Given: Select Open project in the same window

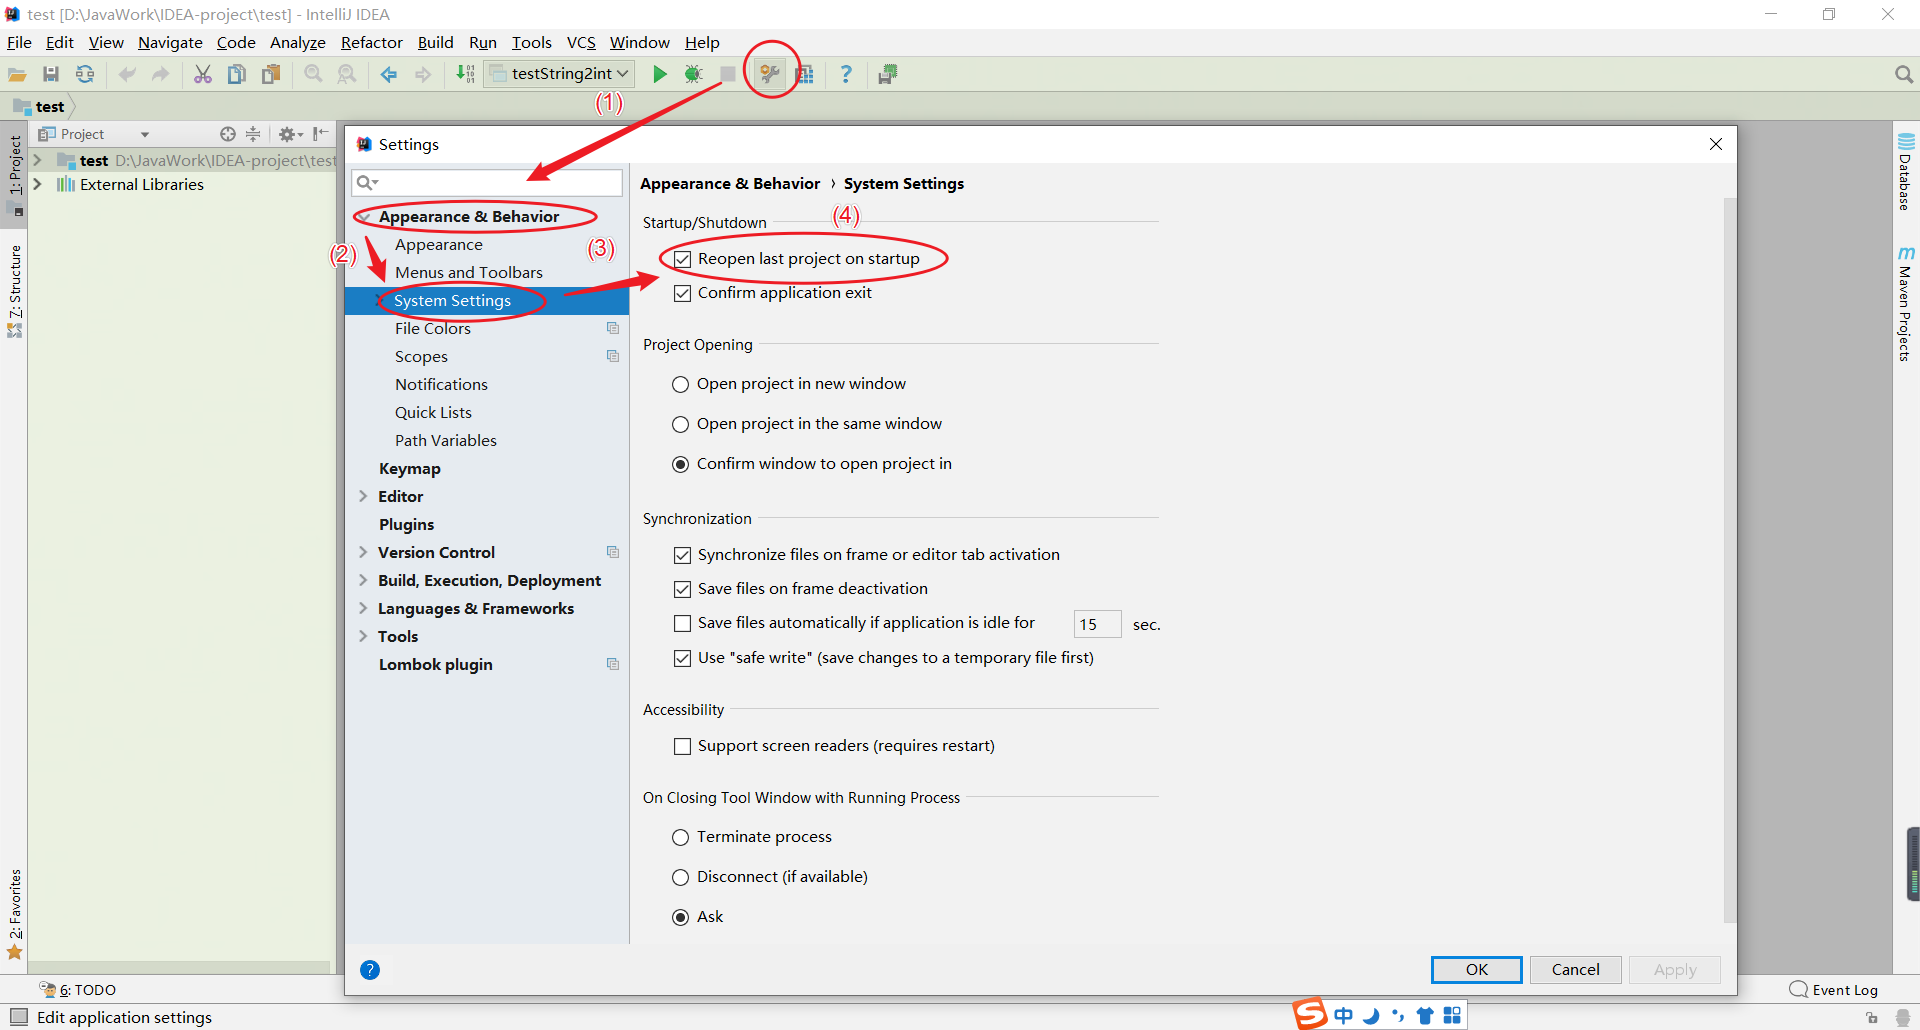Looking at the screenshot, I should pos(680,424).
